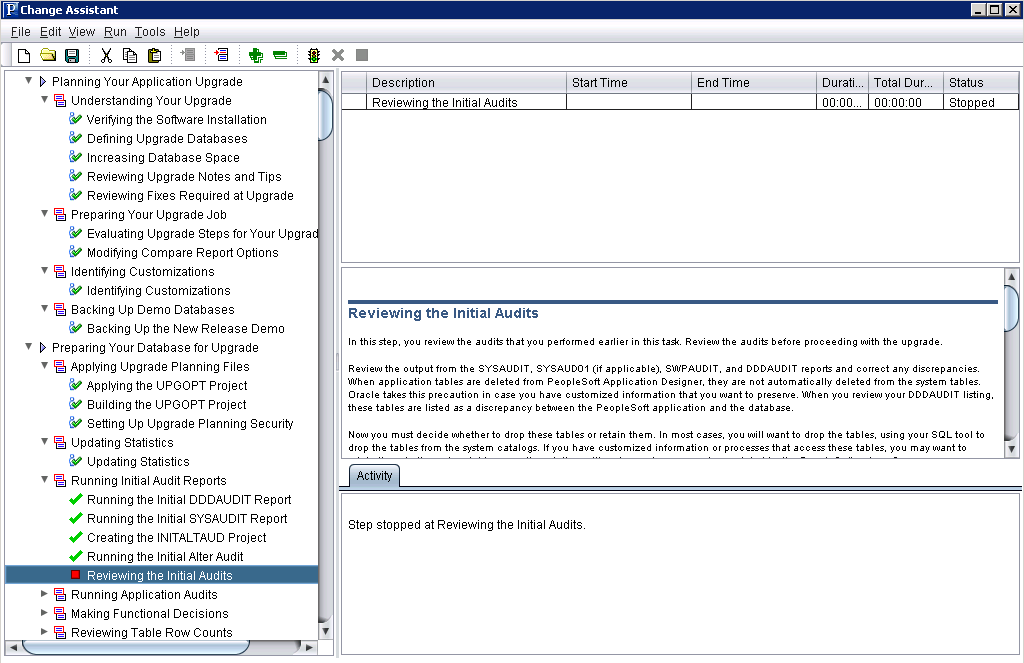Paste using the clipboard toolbar icon
The image size is (1024, 663).
tap(154, 56)
